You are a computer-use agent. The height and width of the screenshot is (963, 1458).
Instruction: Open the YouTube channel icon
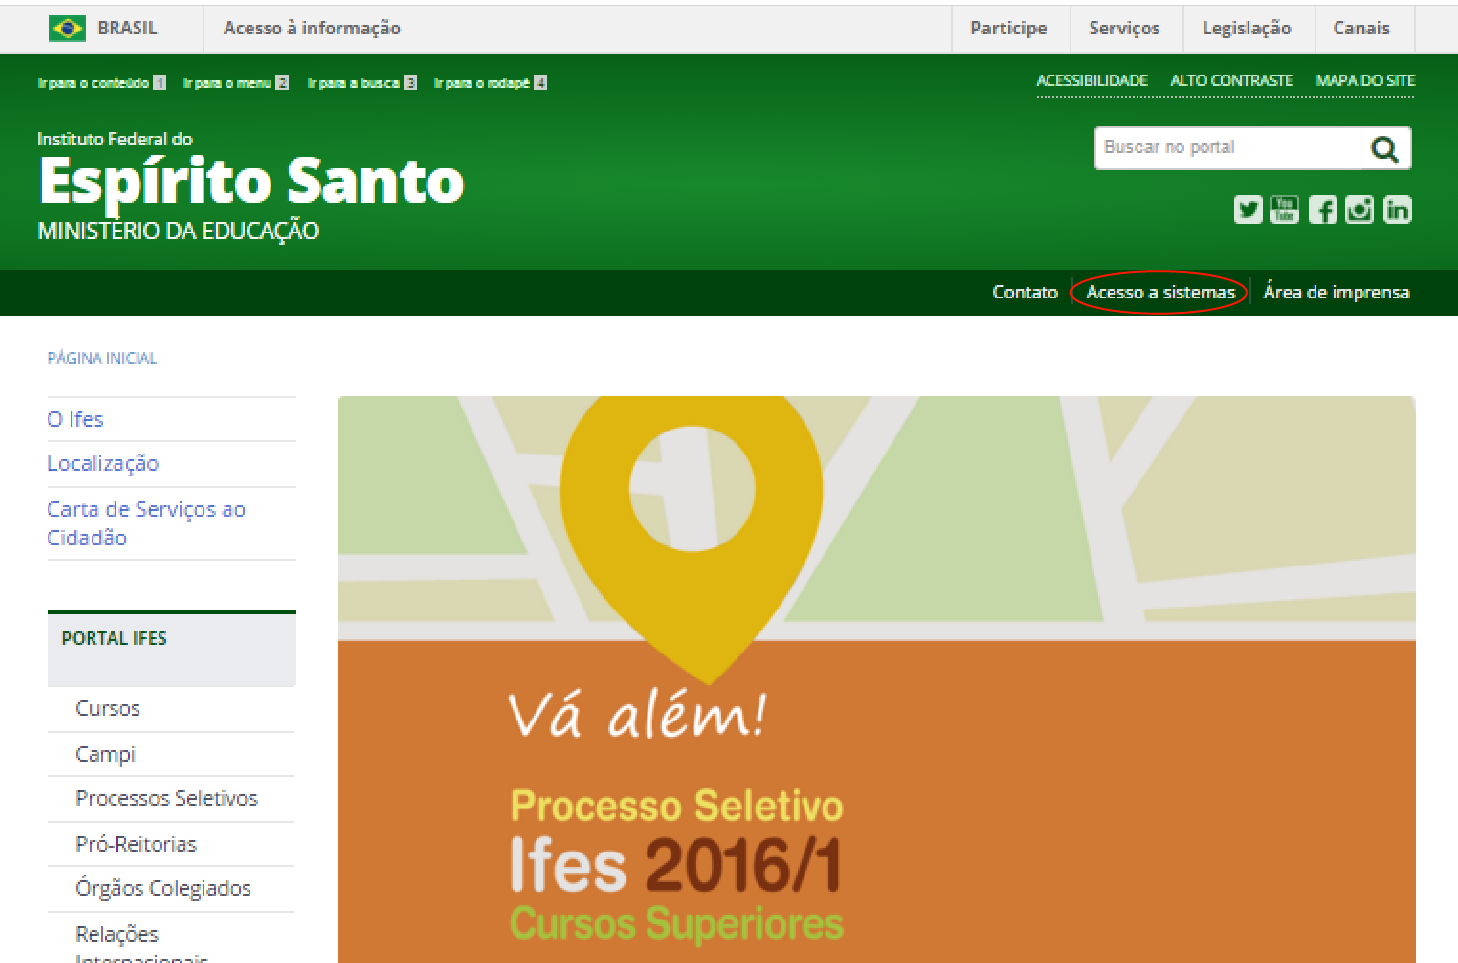click(1285, 210)
